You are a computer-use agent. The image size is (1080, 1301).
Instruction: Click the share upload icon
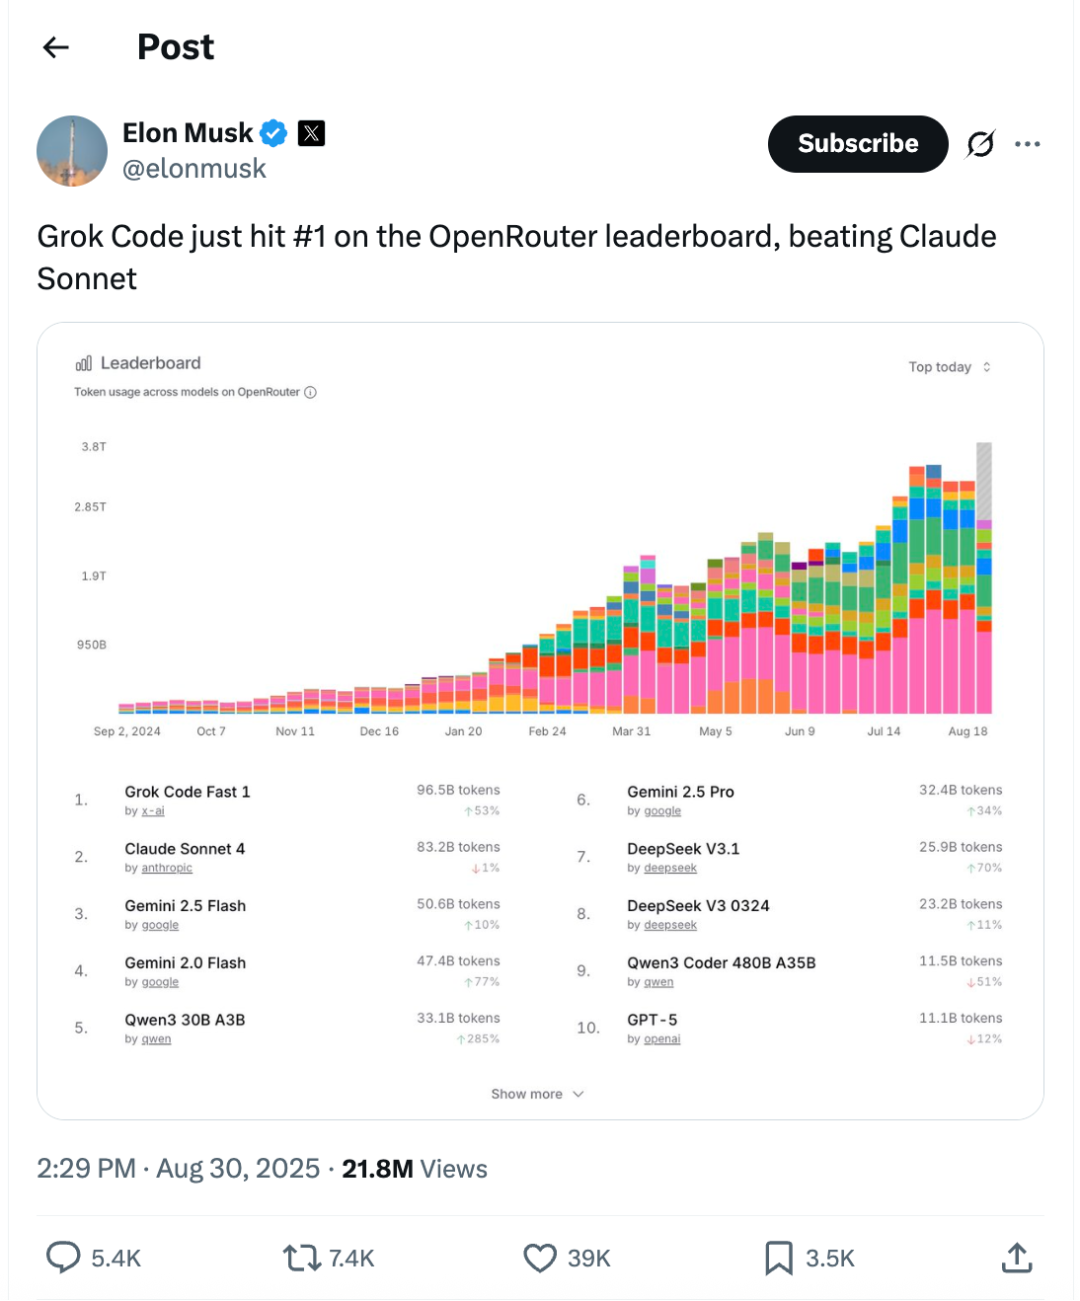coord(1016,1257)
